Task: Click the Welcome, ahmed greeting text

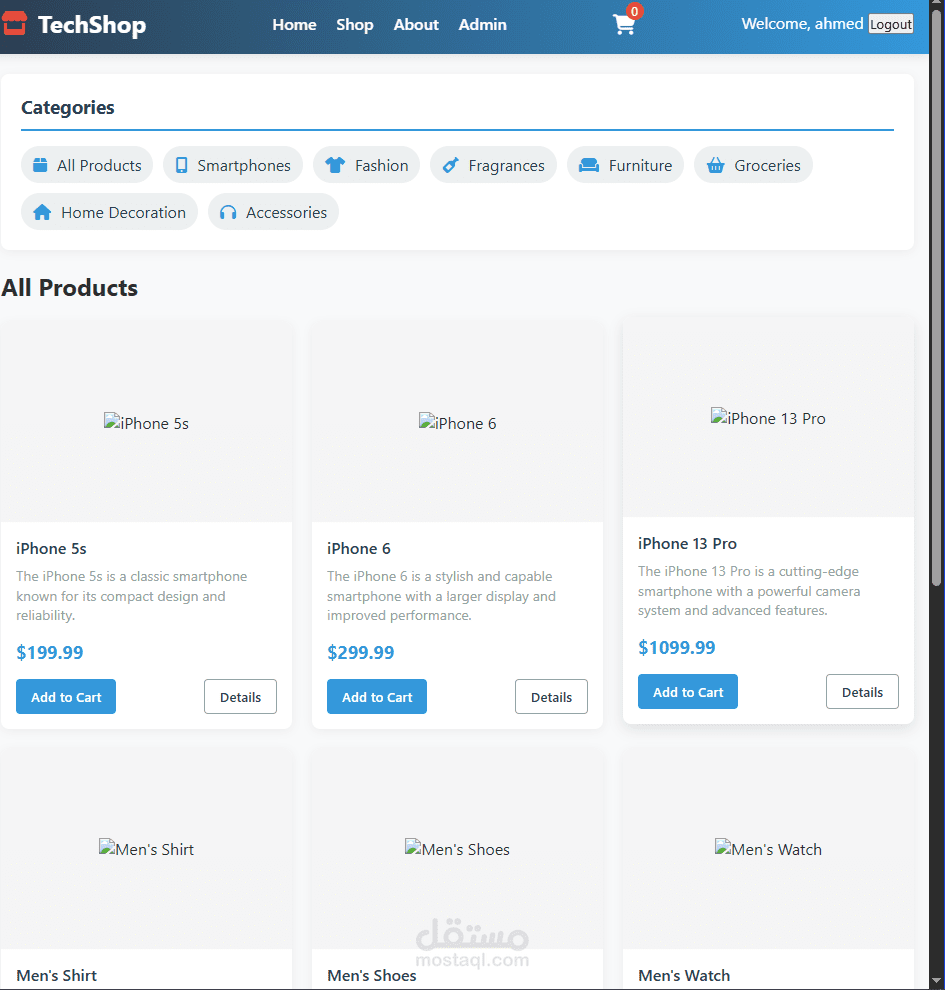Action: point(802,24)
